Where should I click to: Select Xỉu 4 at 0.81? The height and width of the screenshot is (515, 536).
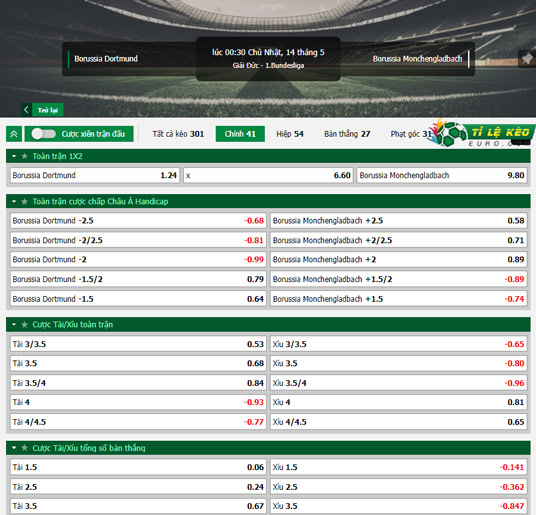(398, 402)
